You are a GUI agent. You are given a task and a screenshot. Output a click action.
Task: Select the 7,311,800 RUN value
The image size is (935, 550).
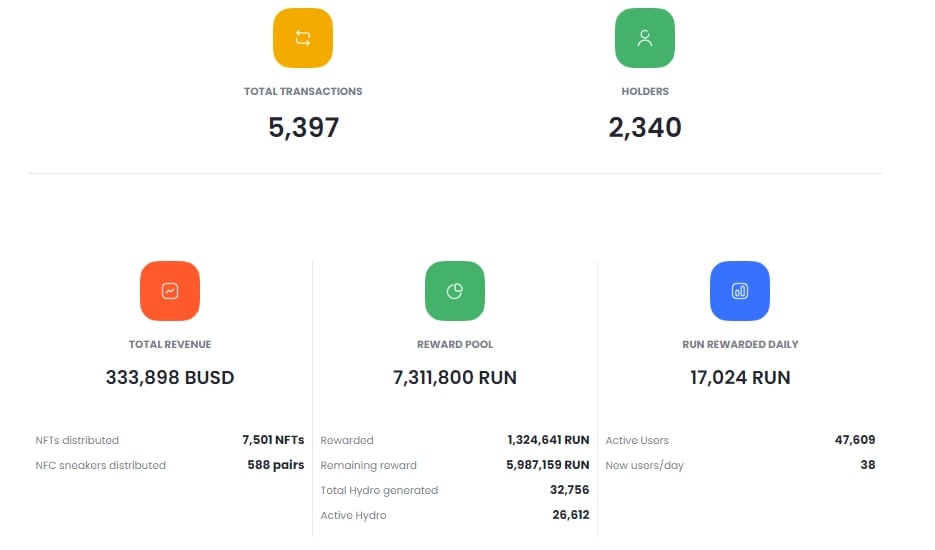point(455,378)
